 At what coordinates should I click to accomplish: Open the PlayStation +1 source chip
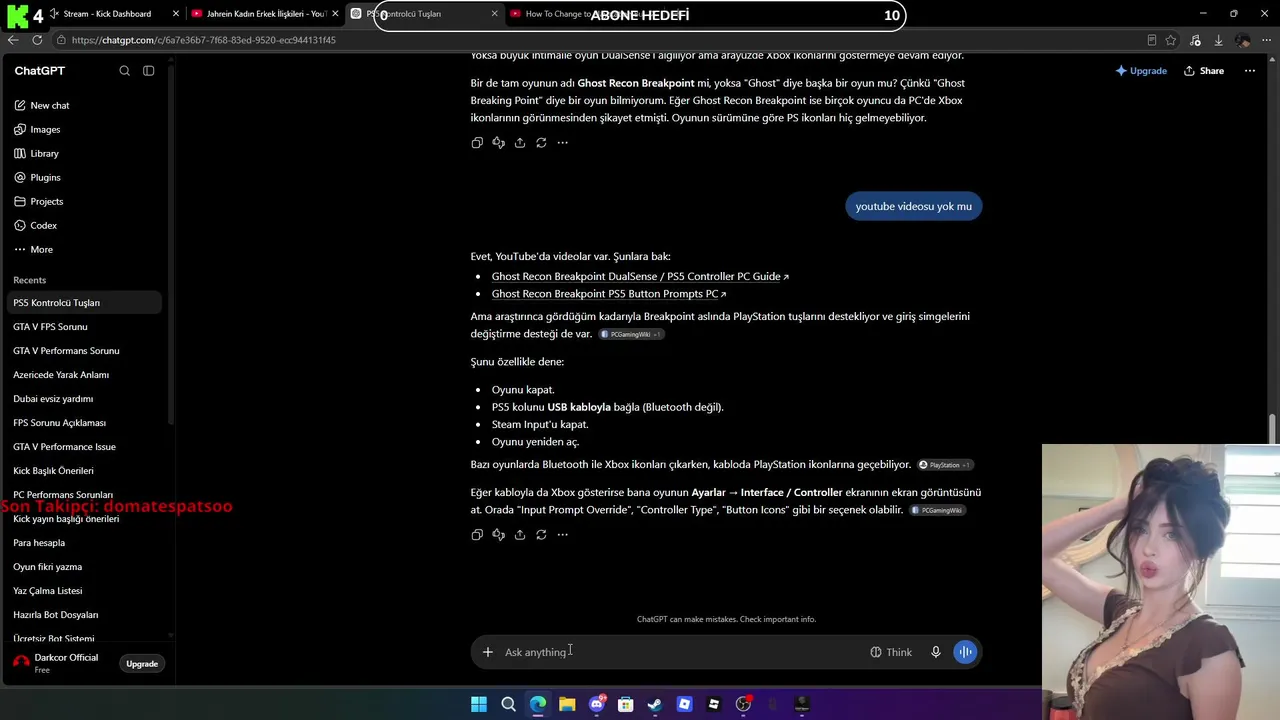[946, 465]
